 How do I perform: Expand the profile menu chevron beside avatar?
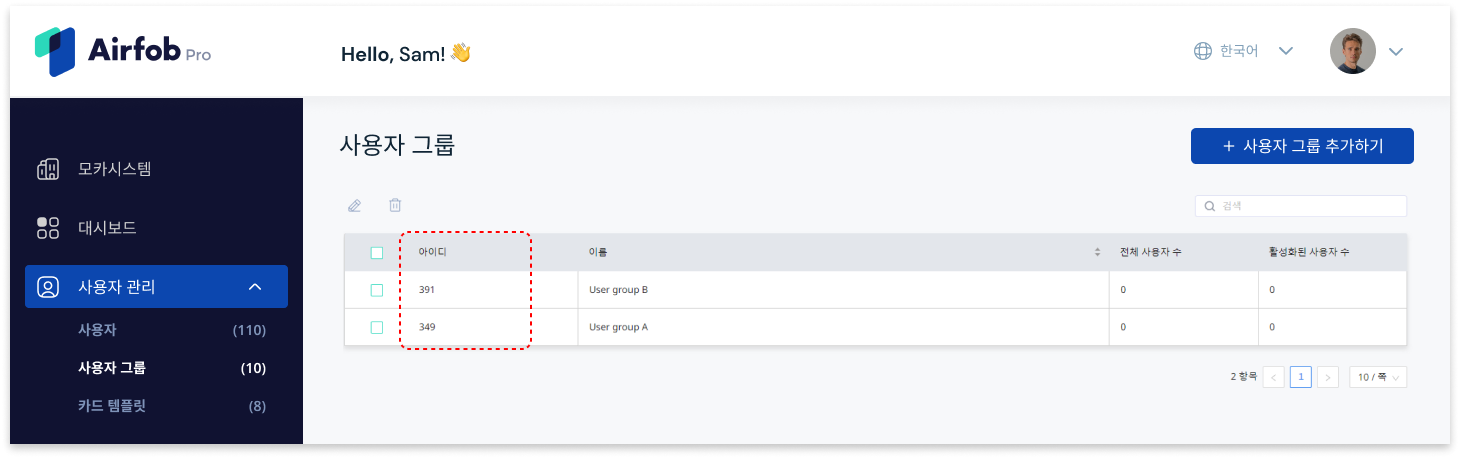click(x=1396, y=52)
